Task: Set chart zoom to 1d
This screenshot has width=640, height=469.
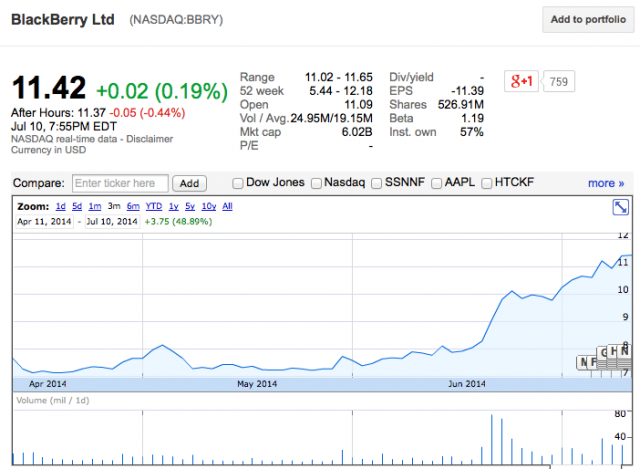Action: (60, 206)
